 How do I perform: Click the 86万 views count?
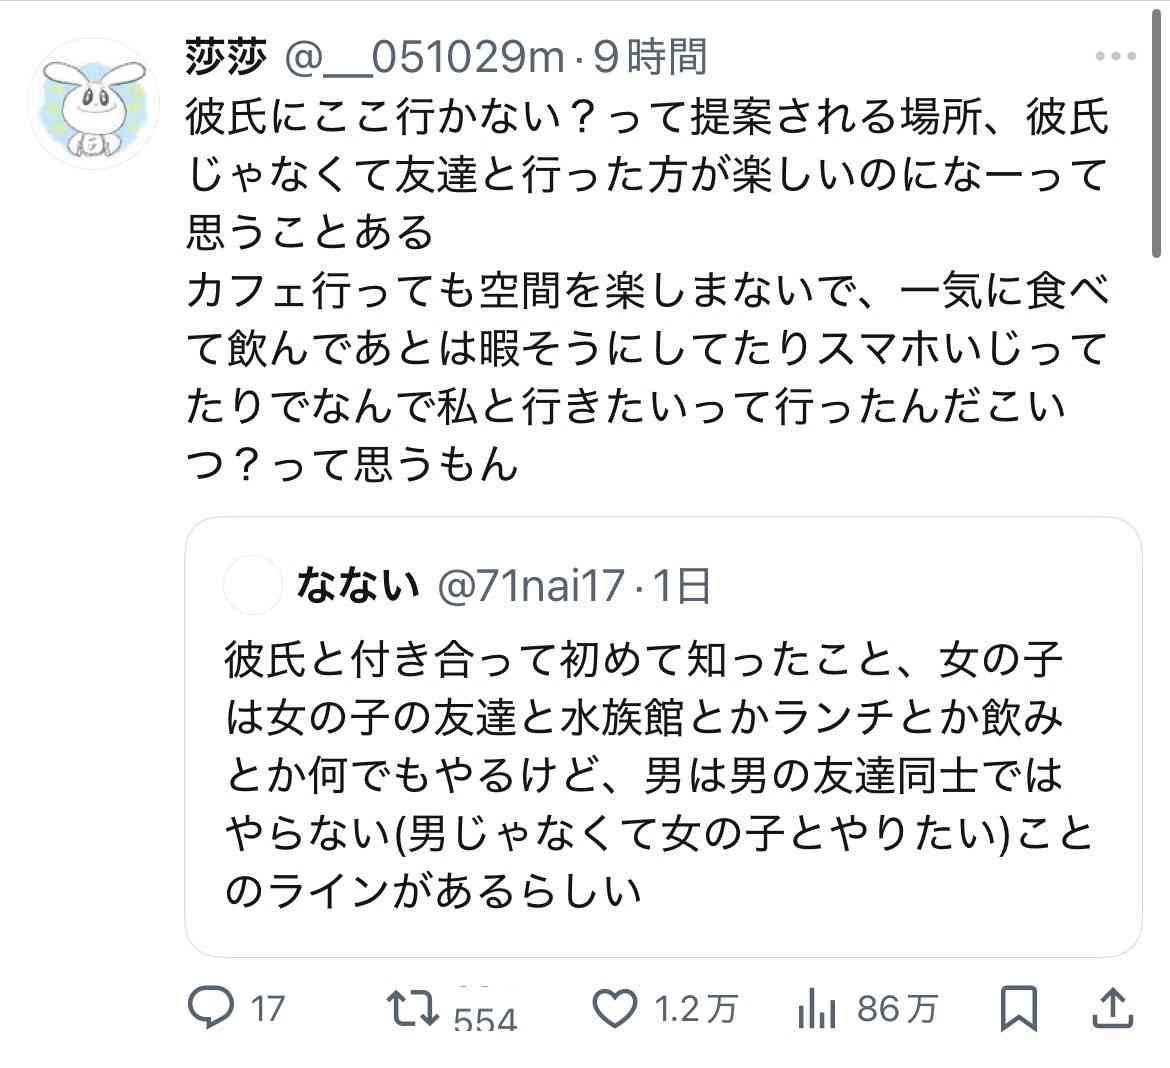pyautogui.click(x=897, y=1009)
